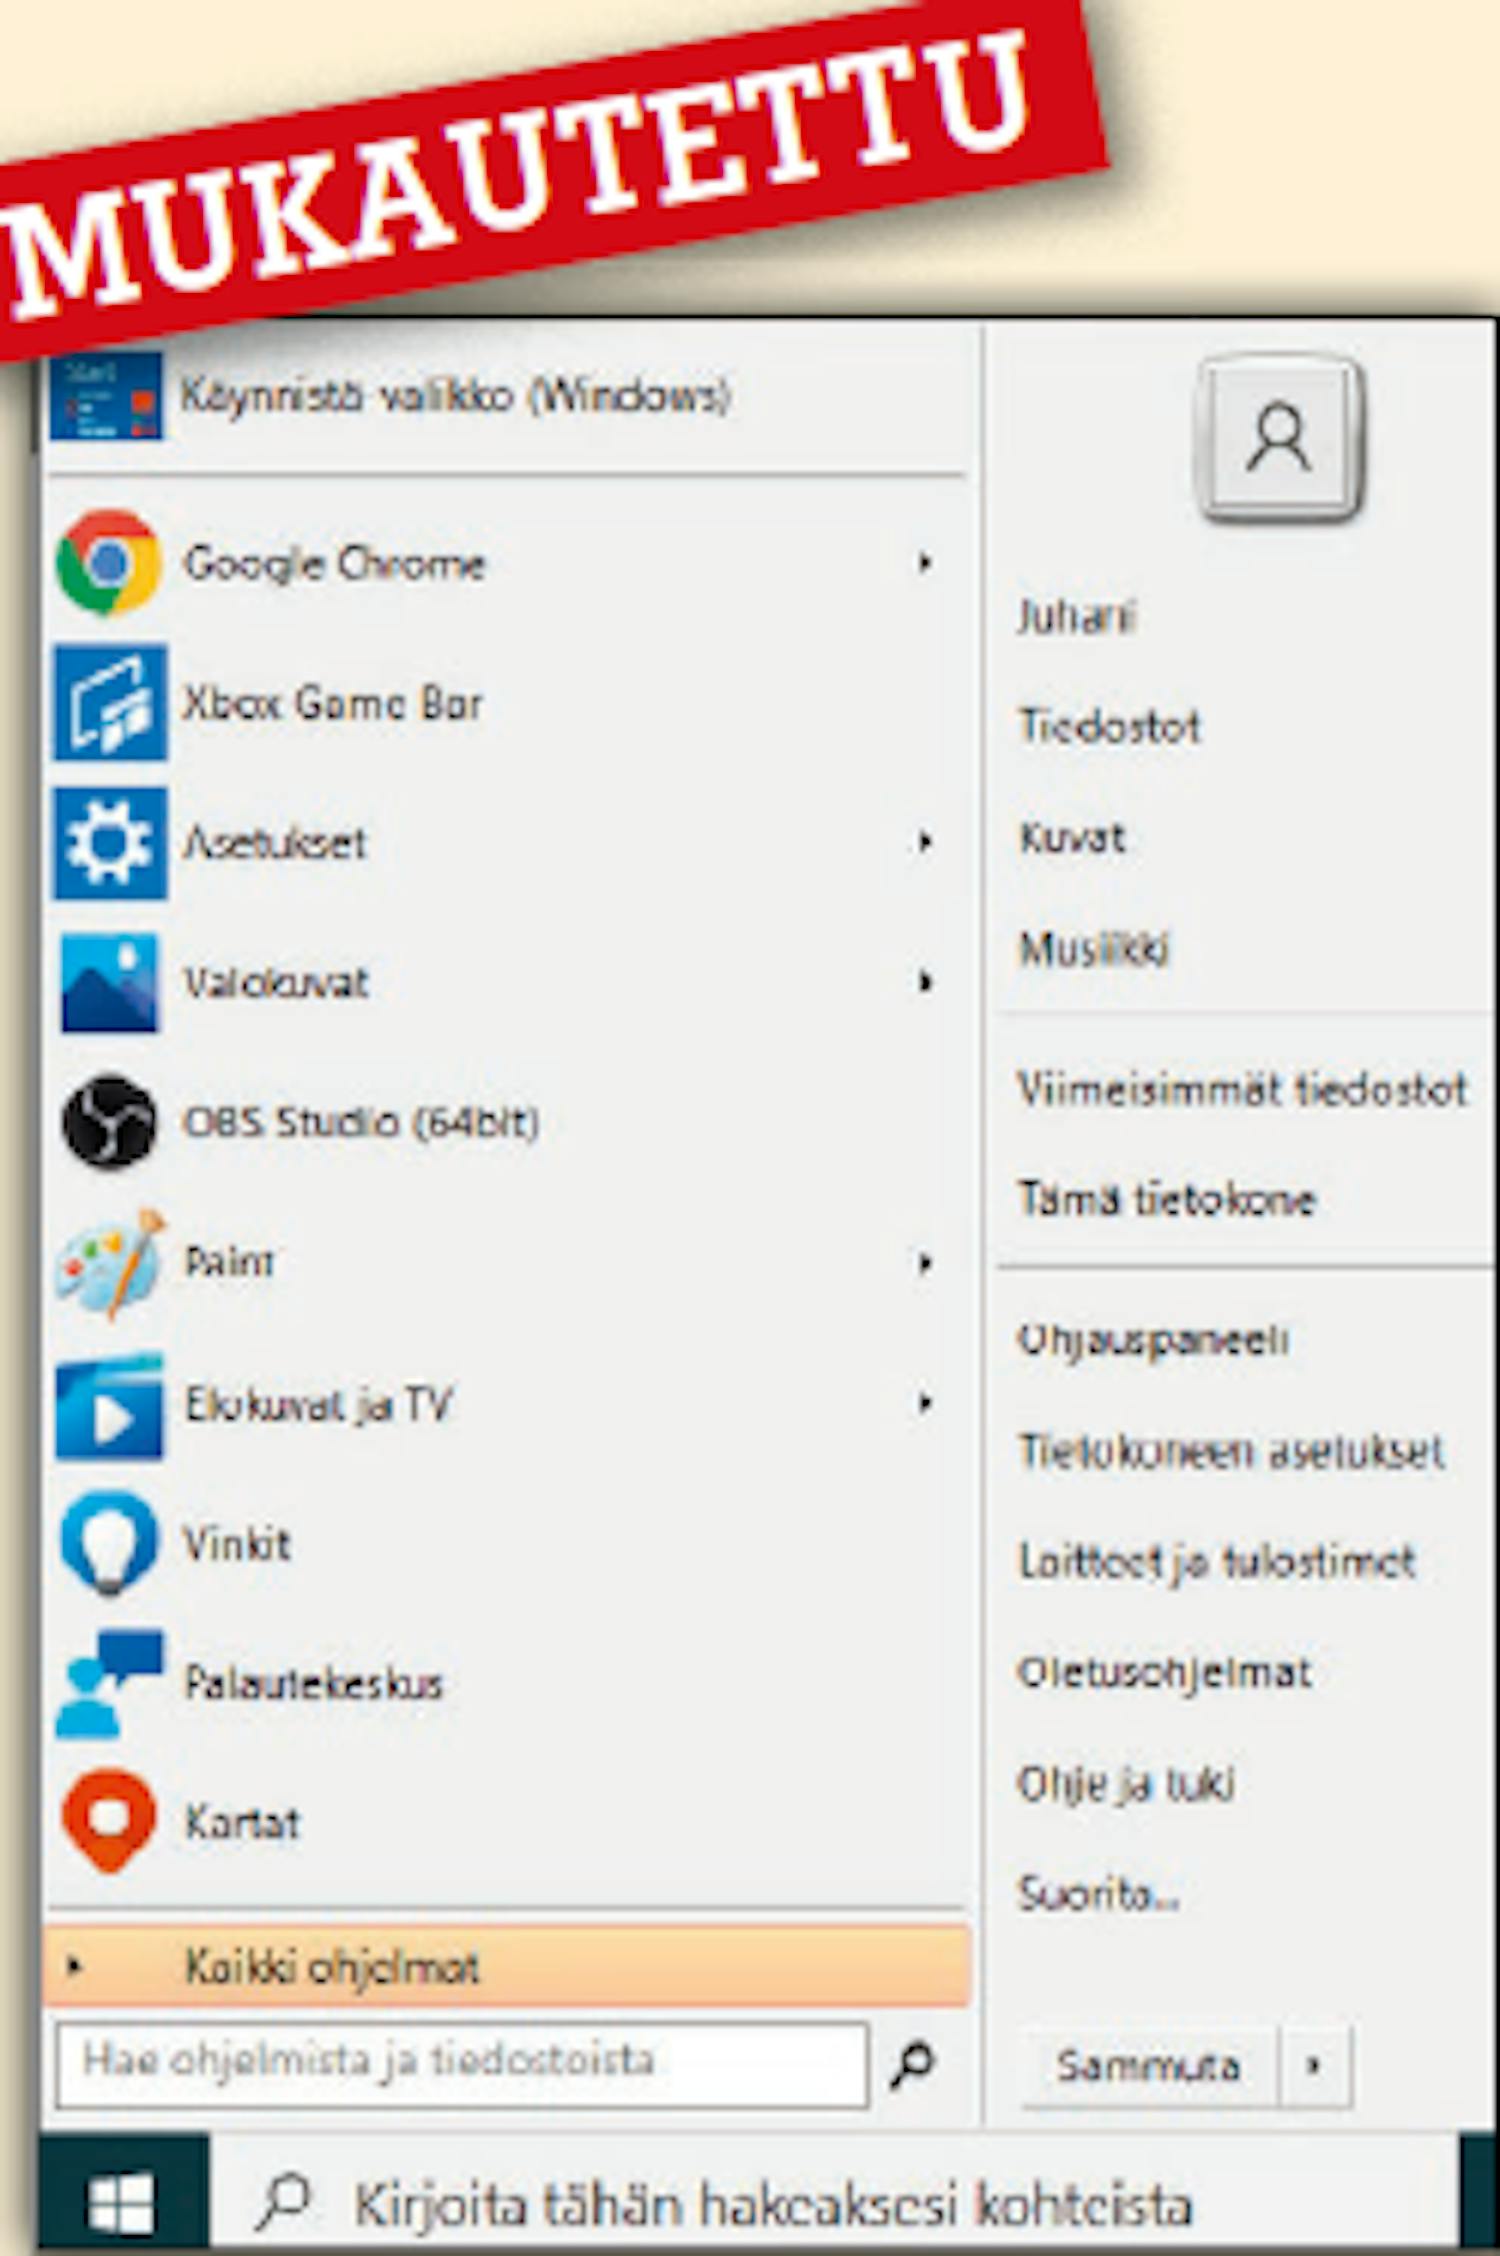Expand the Paint submenu arrow
The image size is (1500, 2256).
coord(926,1263)
